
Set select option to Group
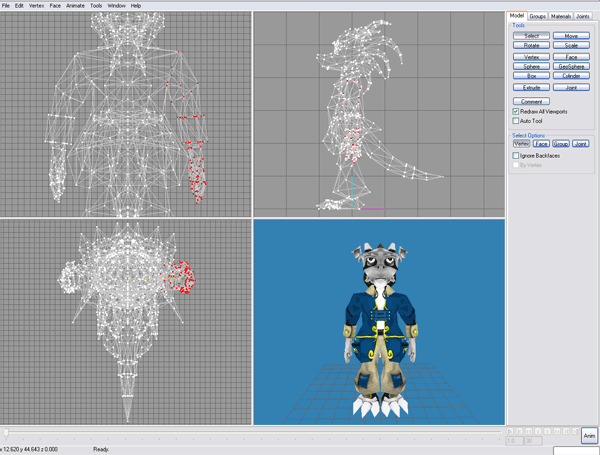click(561, 144)
